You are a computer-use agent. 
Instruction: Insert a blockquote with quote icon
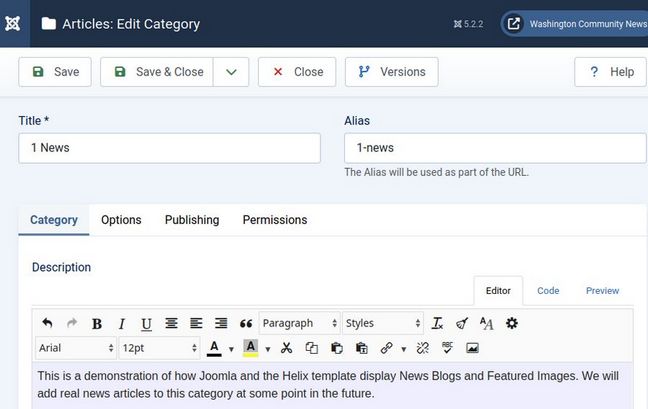click(246, 323)
